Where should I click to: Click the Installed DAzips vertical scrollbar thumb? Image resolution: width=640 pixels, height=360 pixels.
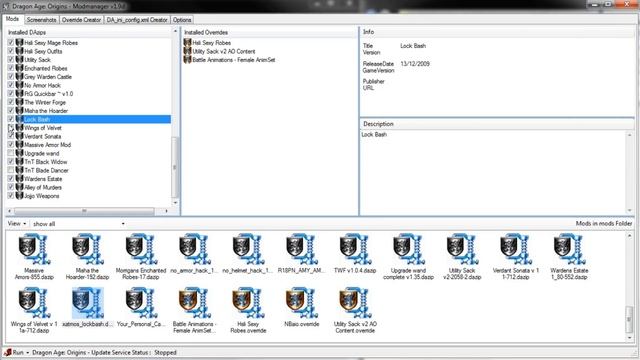point(175,167)
